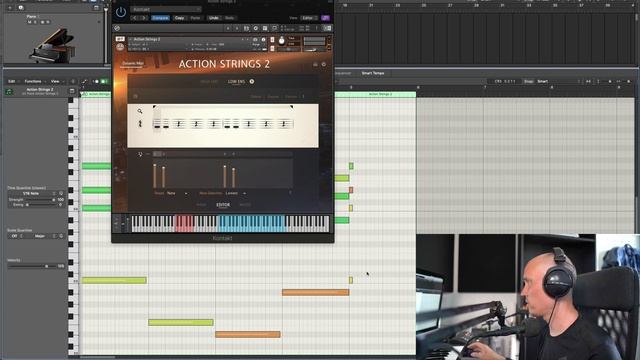Click the piano roll tool selector icon

tap(84, 81)
